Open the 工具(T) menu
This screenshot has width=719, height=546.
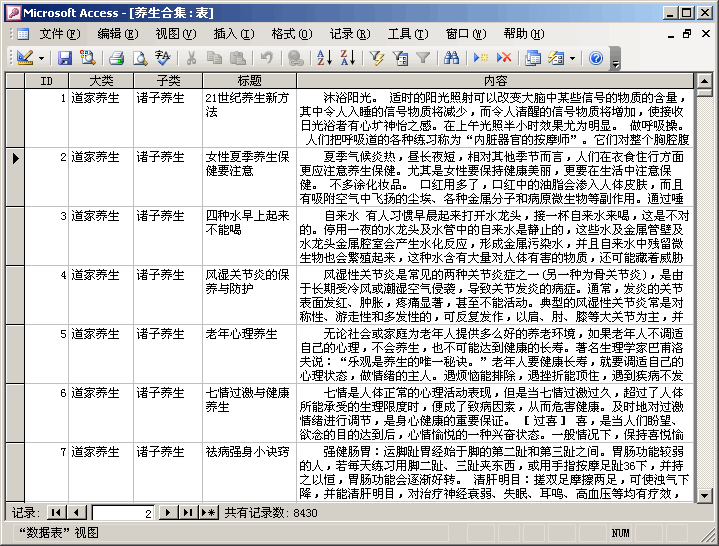(x=408, y=34)
